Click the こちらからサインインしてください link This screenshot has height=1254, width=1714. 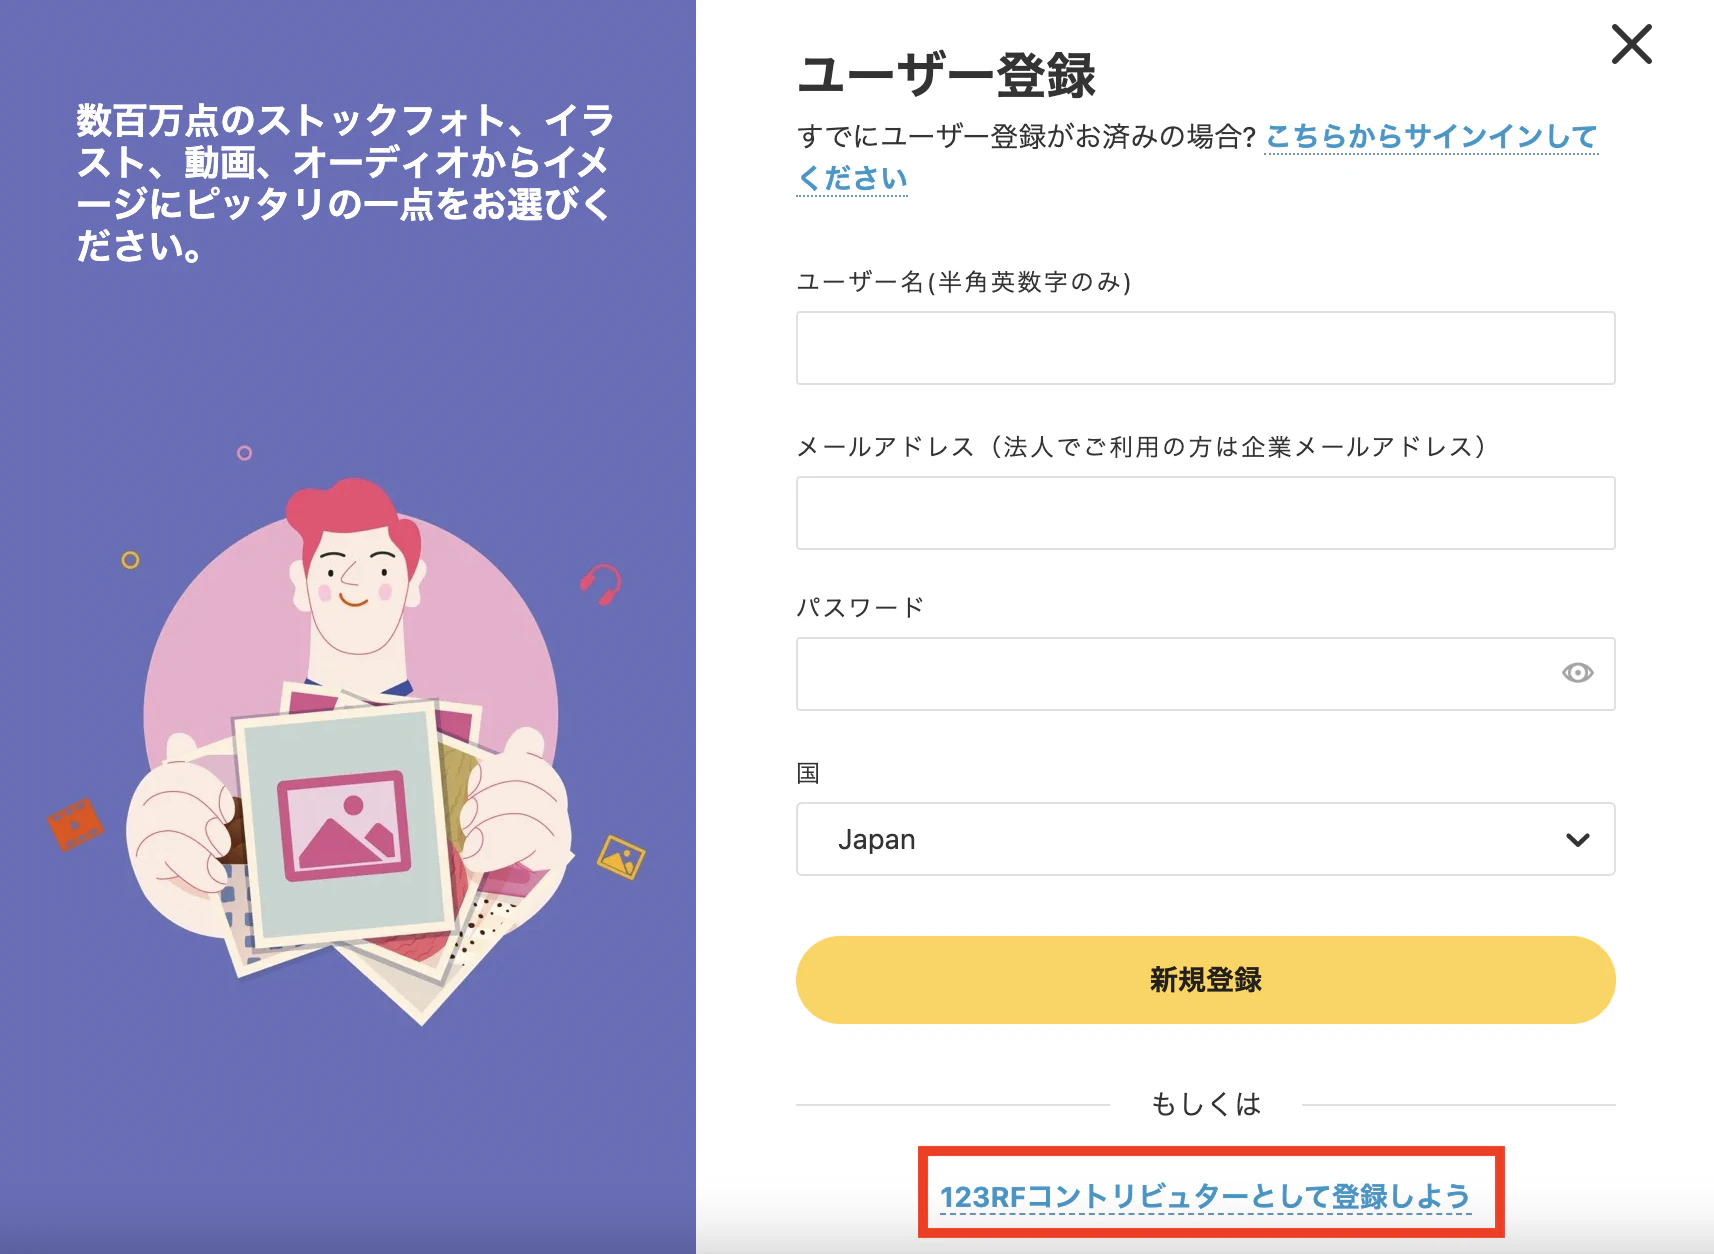pos(1197,157)
